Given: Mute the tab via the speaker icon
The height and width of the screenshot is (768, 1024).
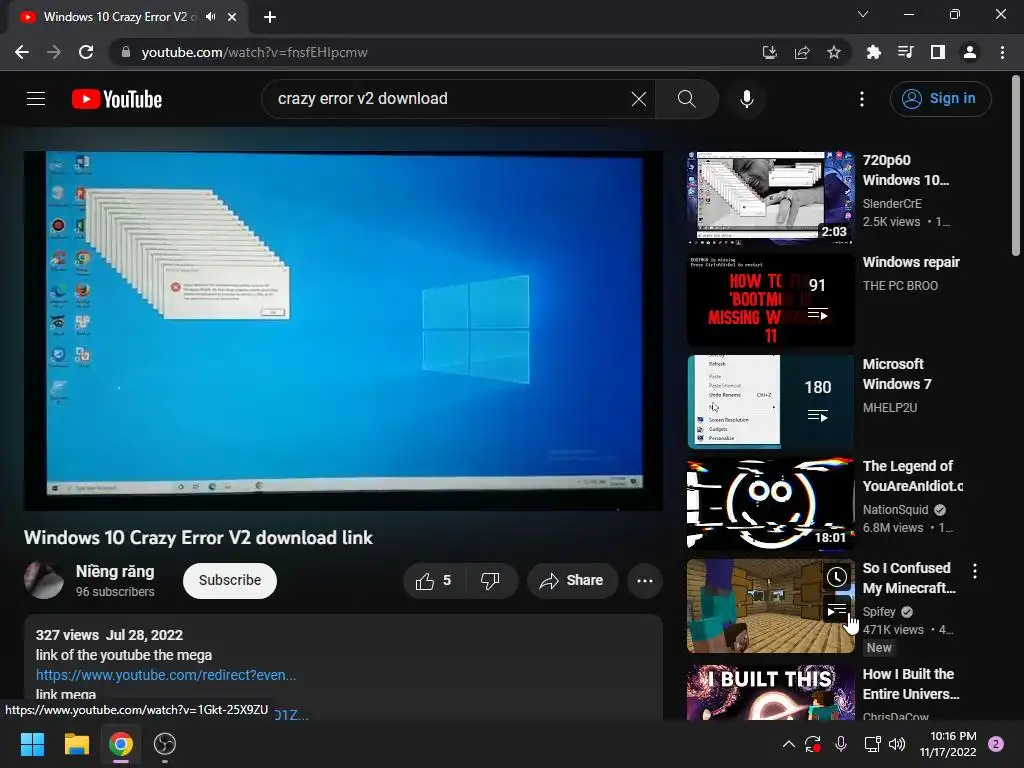Looking at the screenshot, I should point(210,17).
